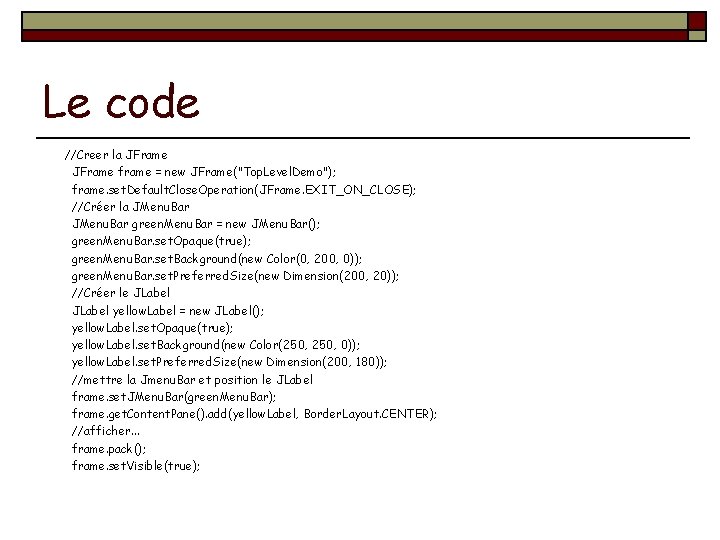Click the comment '//afficher...'
This screenshot has height=540, width=720.
tap(106, 431)
